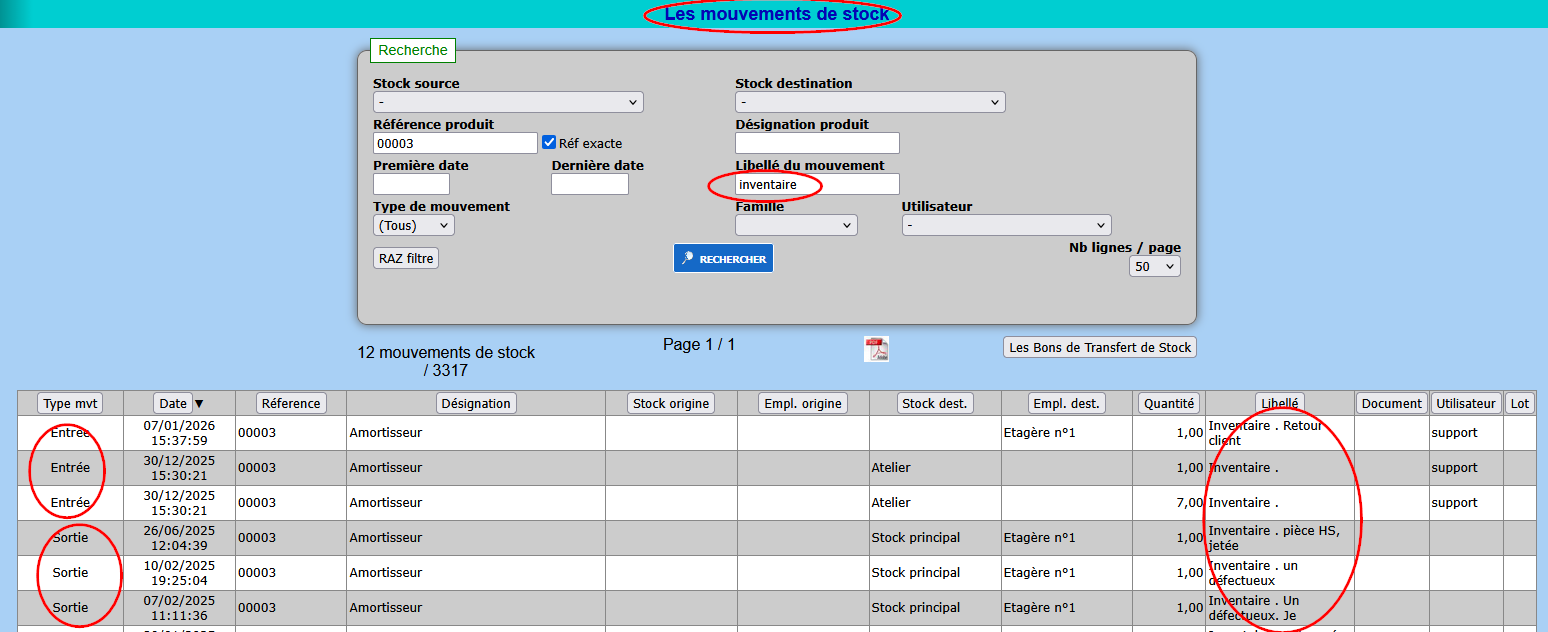Click the Libellé column header
Viewport: 1548px width, 632px height.
(1279, 403)
